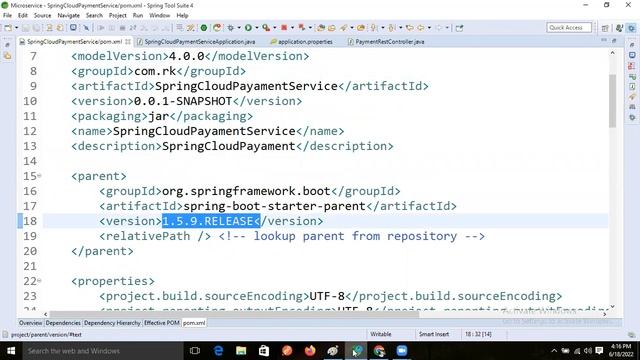The height and width of the screenshot is (360, 640).
Task: Click into the Quick Access search field
Action: click(569, 27)
